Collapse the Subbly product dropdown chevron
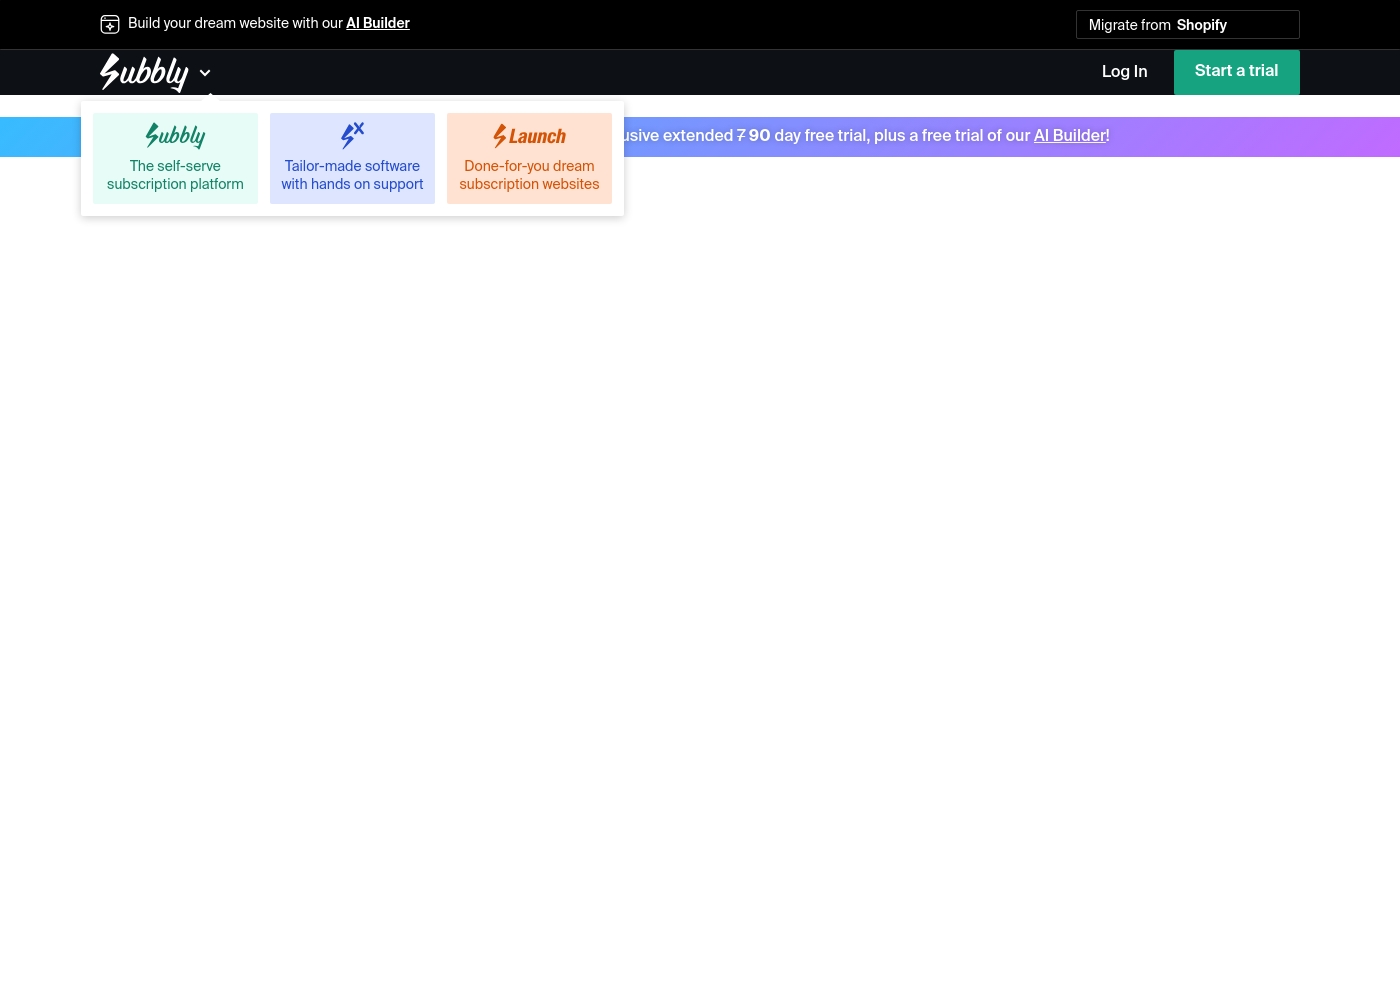 pos(205,73)
